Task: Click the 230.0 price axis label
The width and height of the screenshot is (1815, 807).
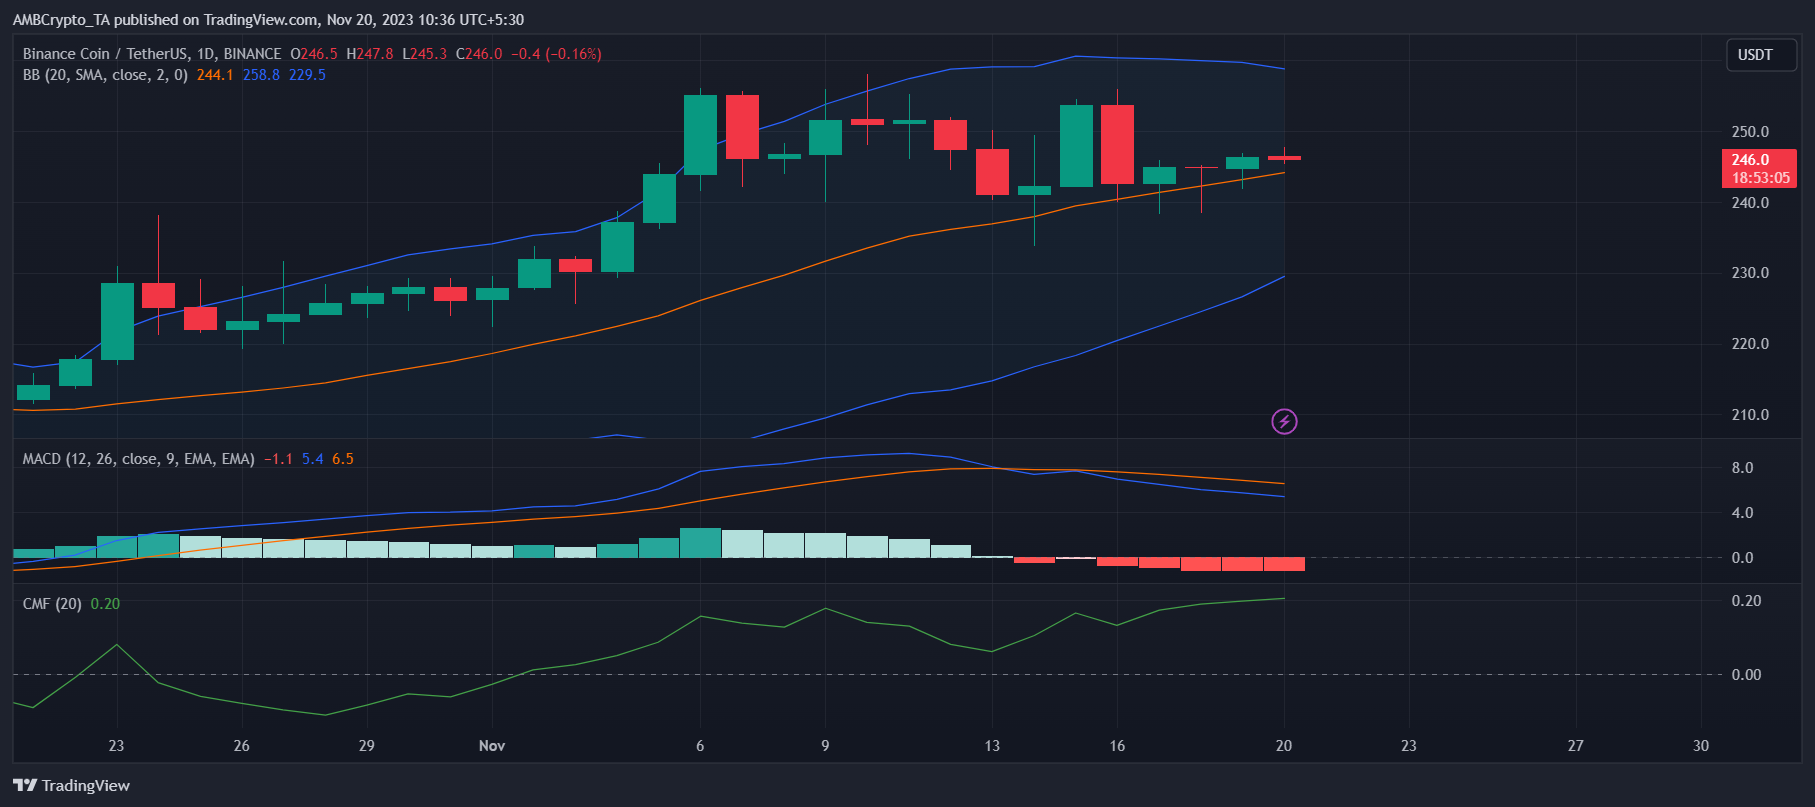Action: tap(1750, 273)
